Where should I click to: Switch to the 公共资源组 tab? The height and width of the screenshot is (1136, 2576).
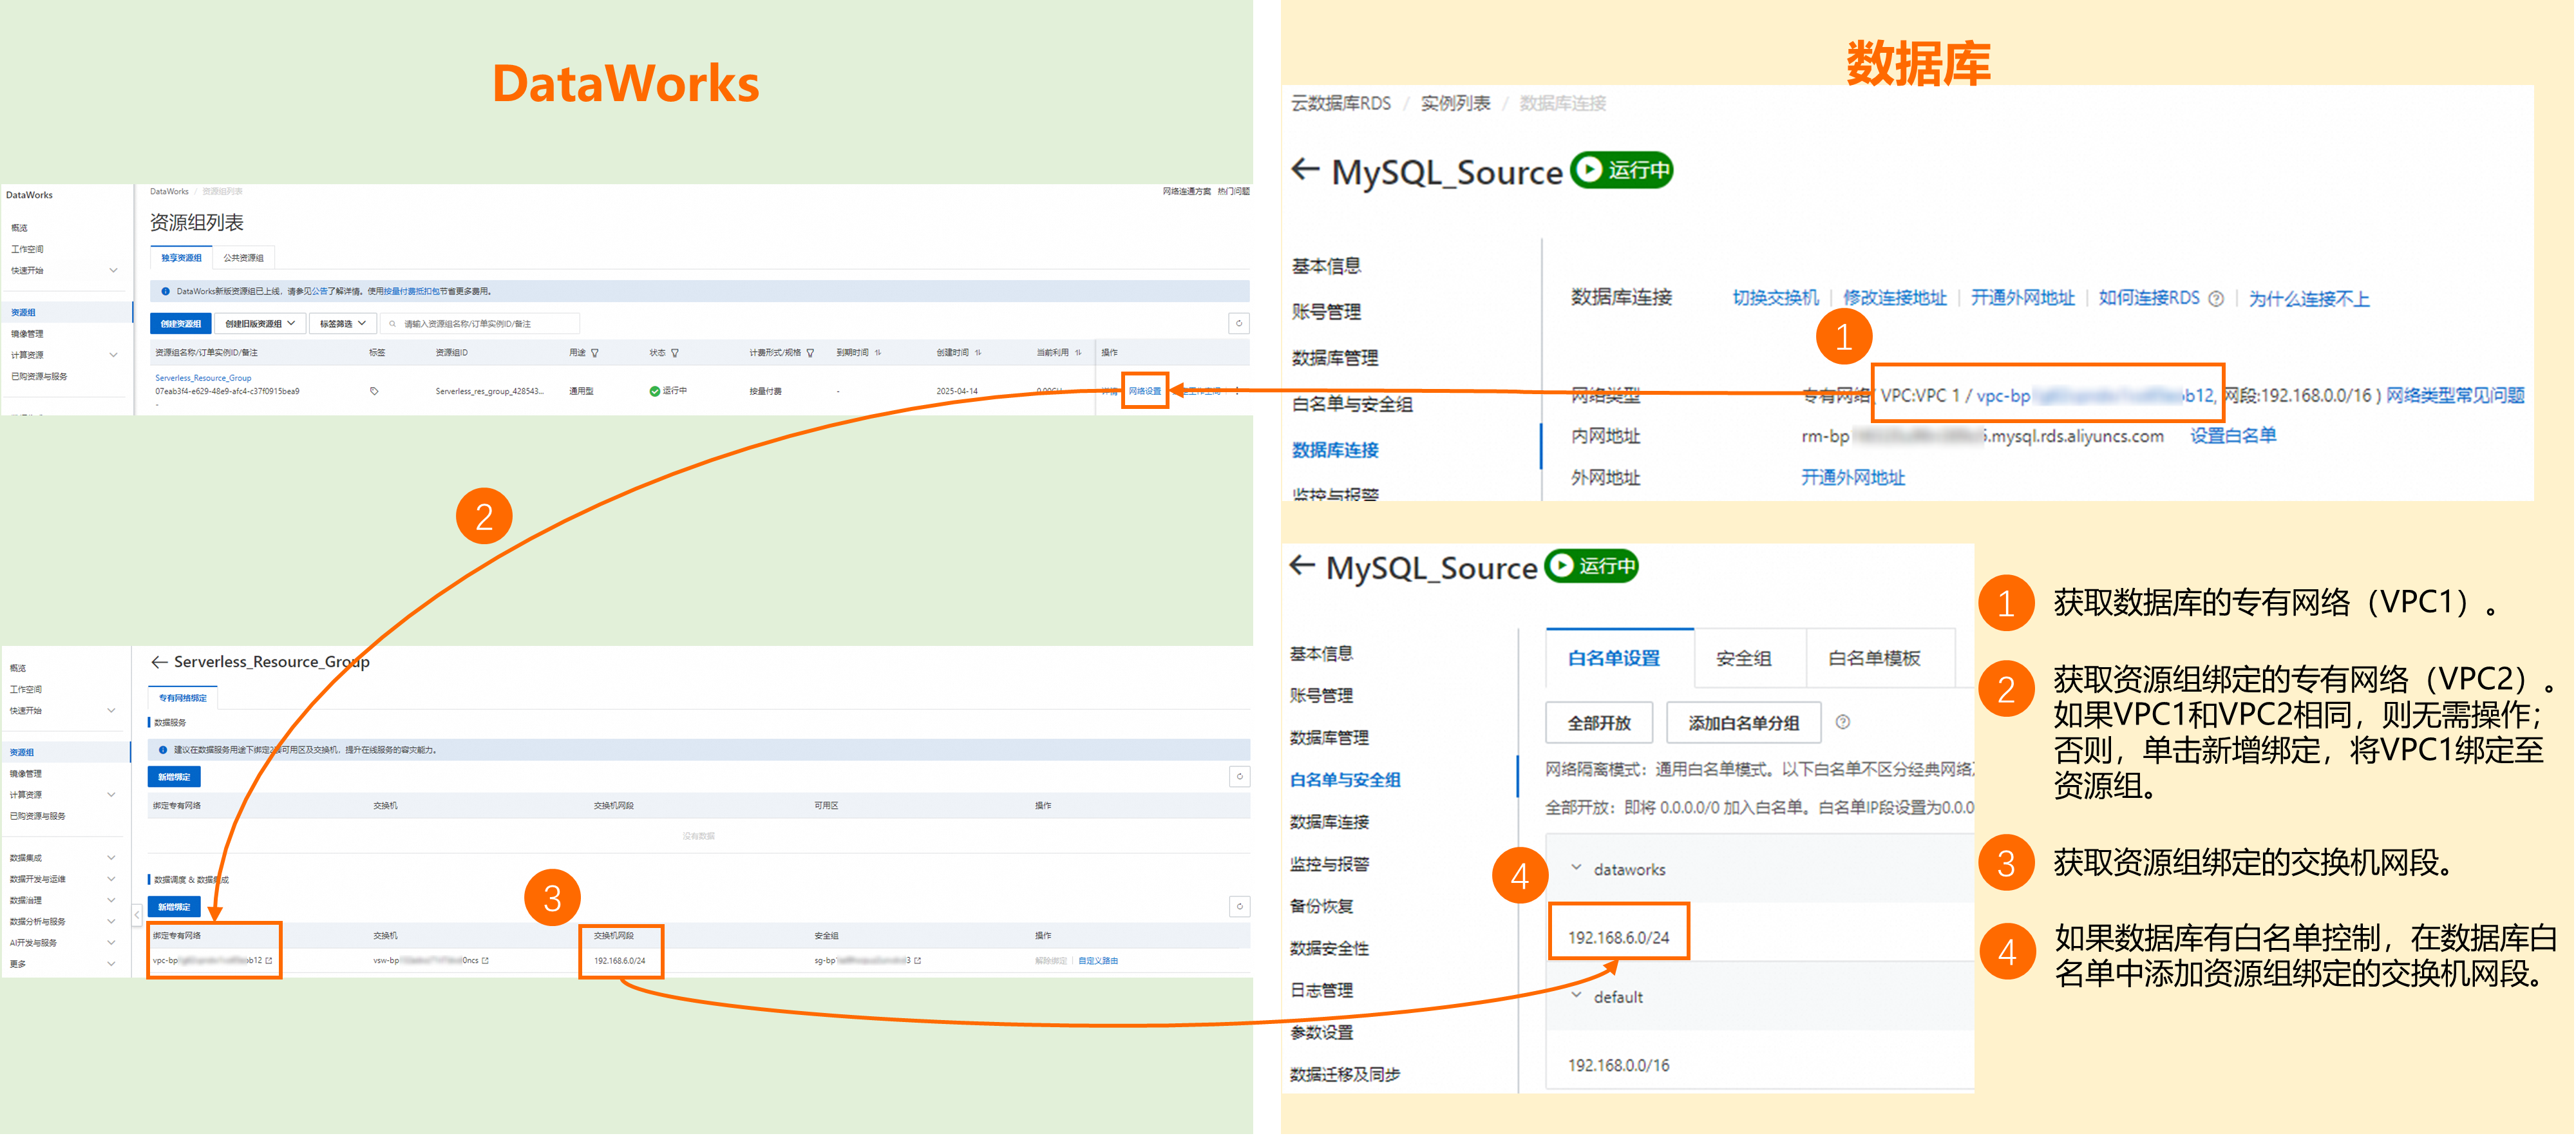[x=243, y=258]
